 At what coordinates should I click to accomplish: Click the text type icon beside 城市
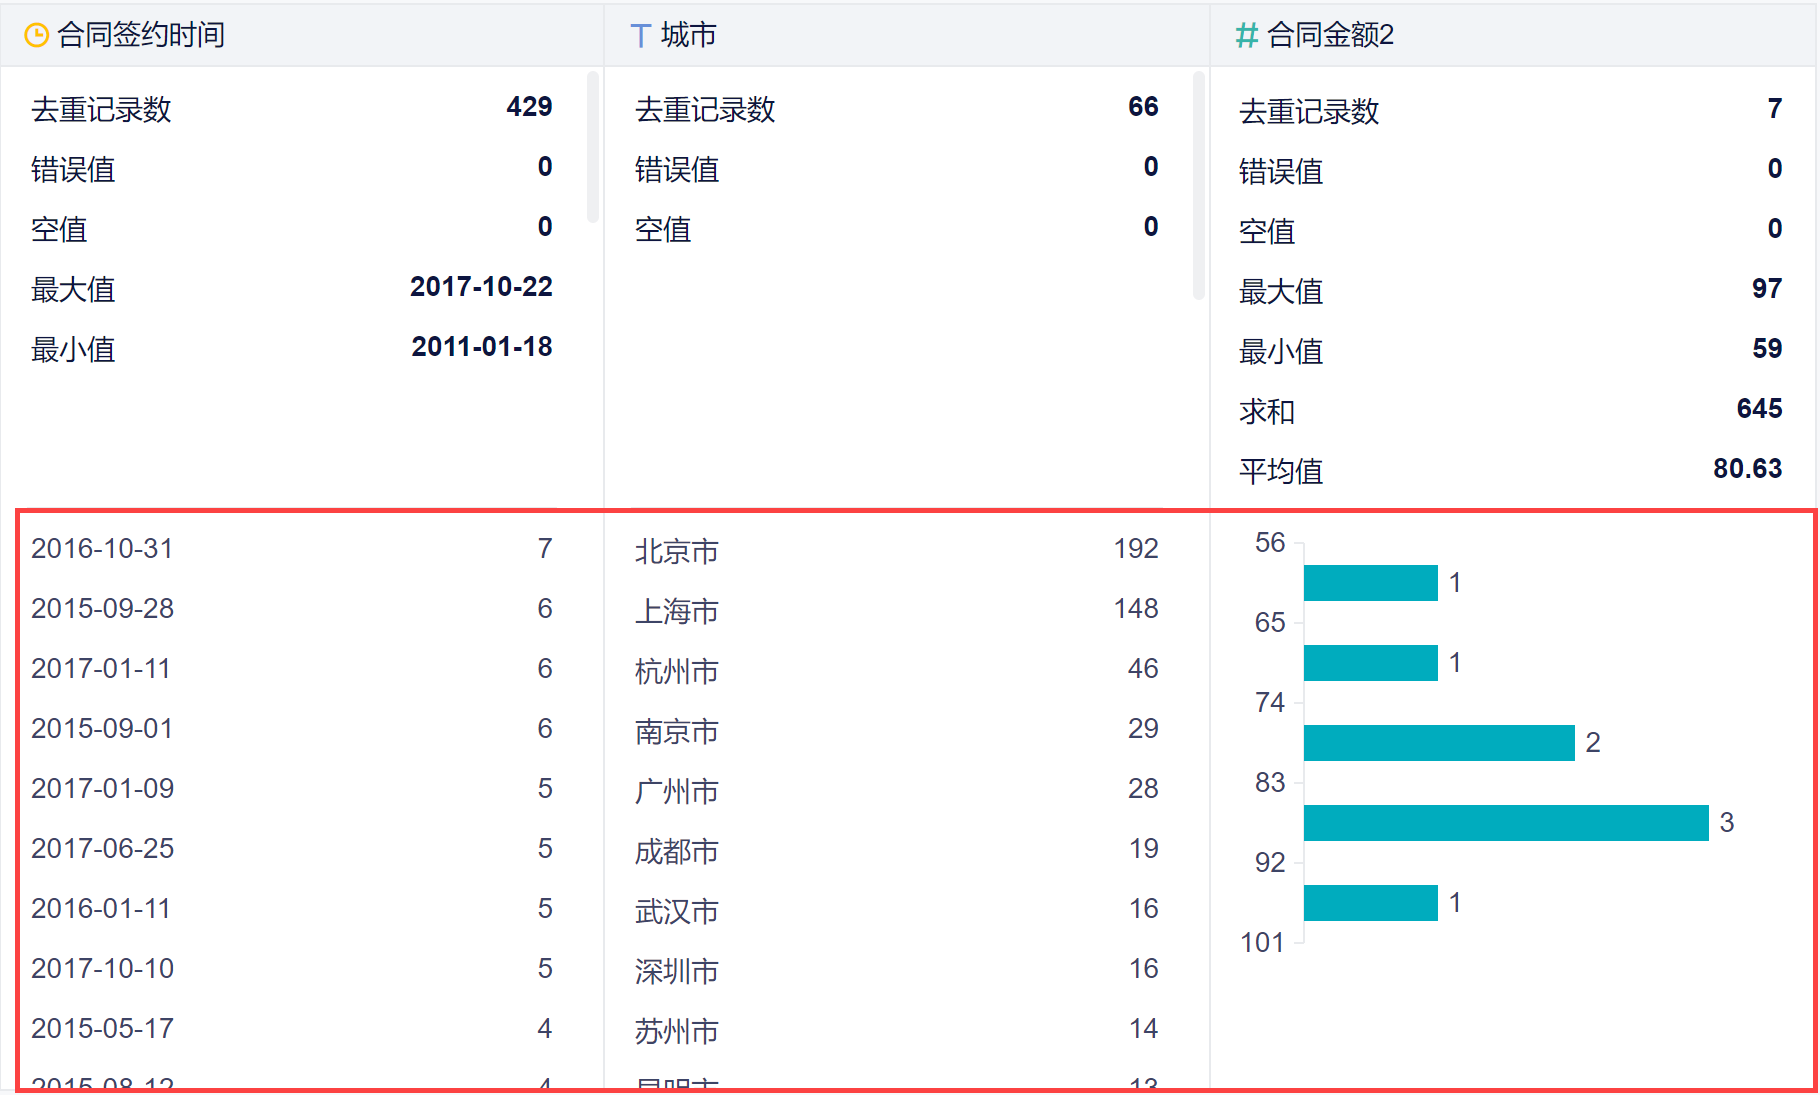point(641,36)
